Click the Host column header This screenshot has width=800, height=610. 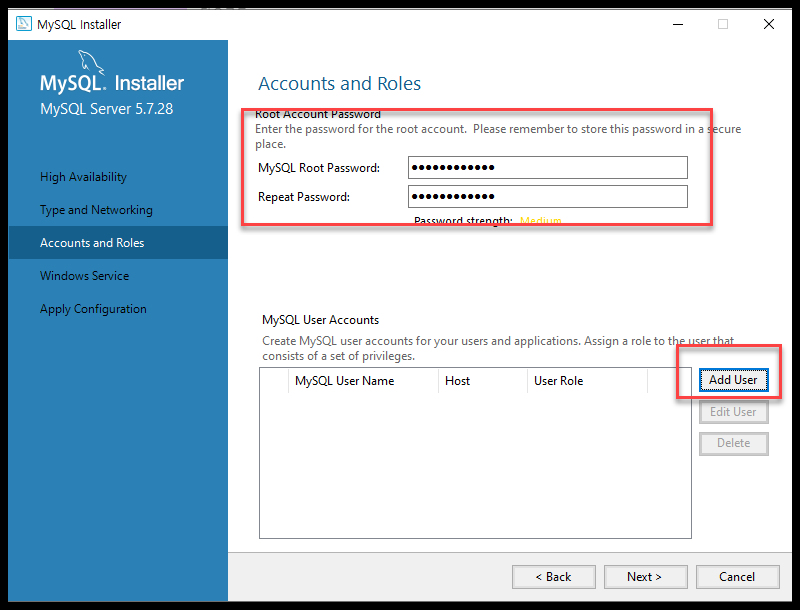tap(483, 381)
